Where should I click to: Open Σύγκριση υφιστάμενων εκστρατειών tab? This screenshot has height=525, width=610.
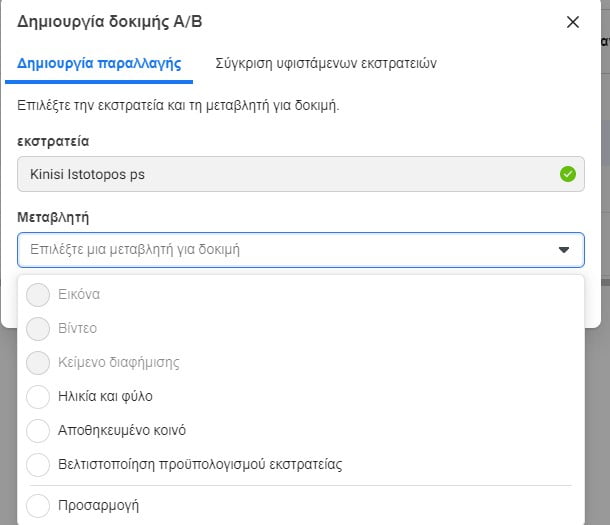pyautogui.click(x=326, y=63)
